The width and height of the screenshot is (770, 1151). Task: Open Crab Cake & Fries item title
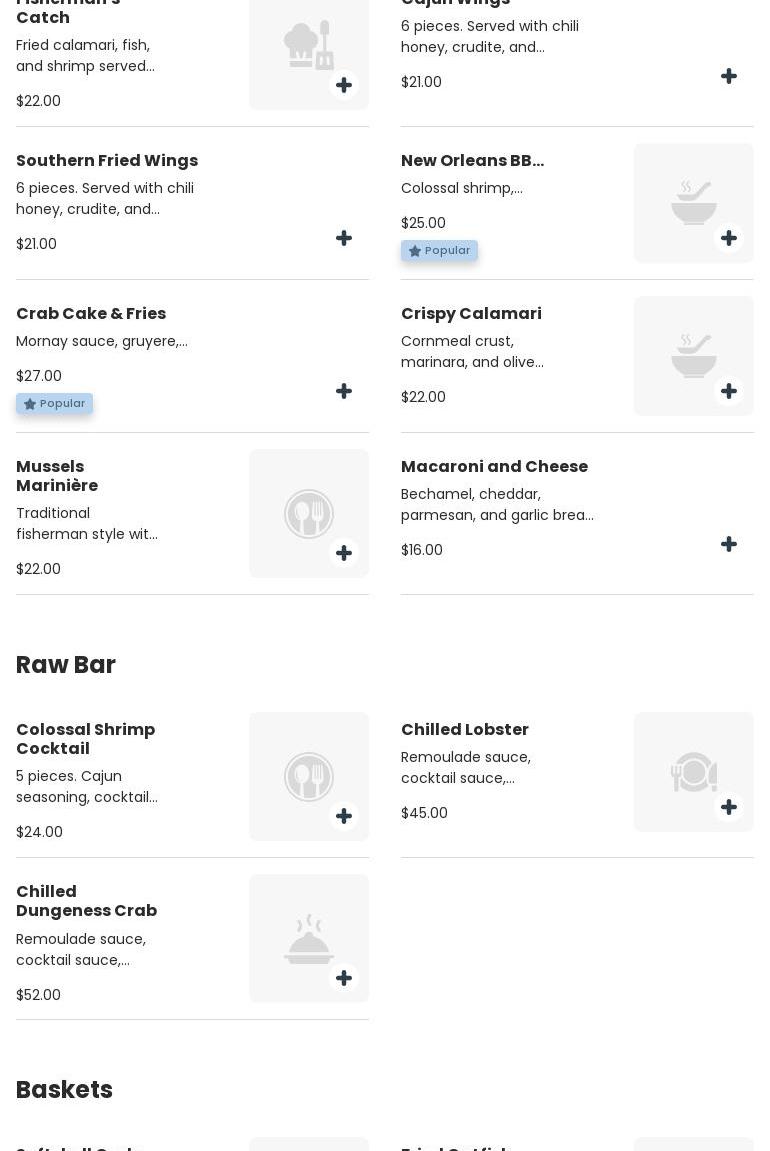(x=91, y=314)
